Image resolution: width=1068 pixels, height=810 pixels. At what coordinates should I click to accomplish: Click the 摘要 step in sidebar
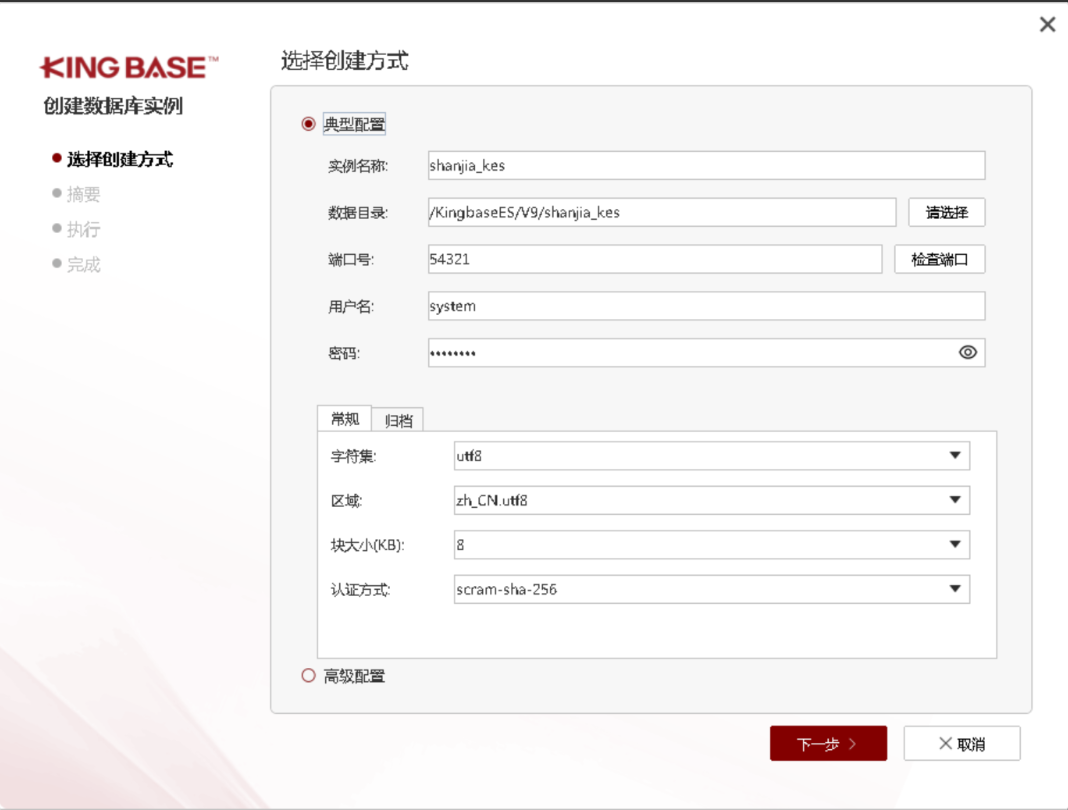[83, 195]
